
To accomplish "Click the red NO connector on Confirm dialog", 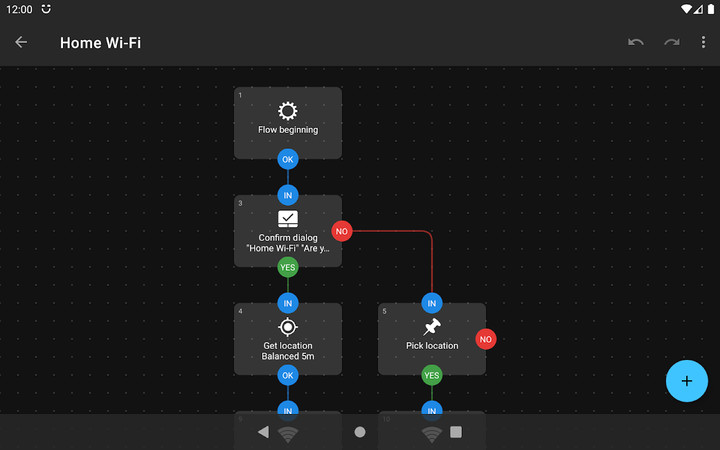I will pos(342,231).
